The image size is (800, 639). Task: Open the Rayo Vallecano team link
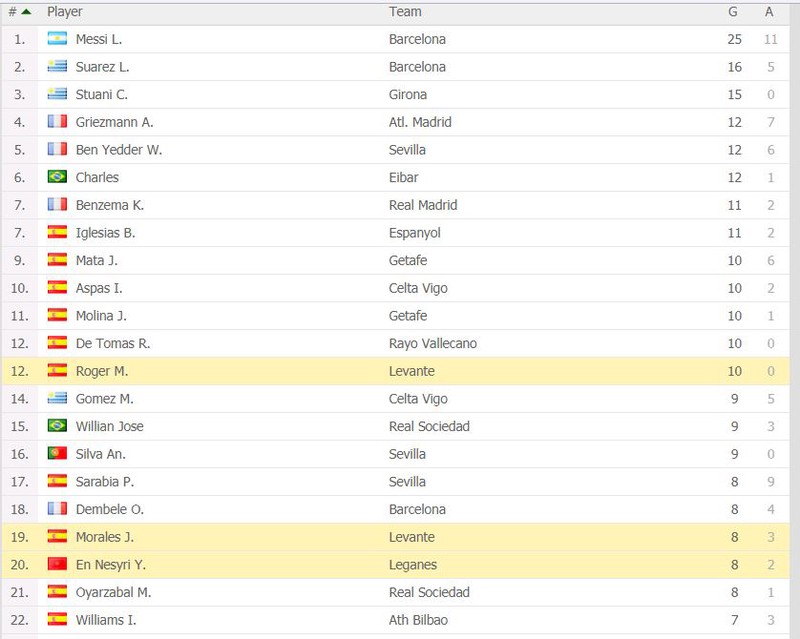click(x=433, y=343)
